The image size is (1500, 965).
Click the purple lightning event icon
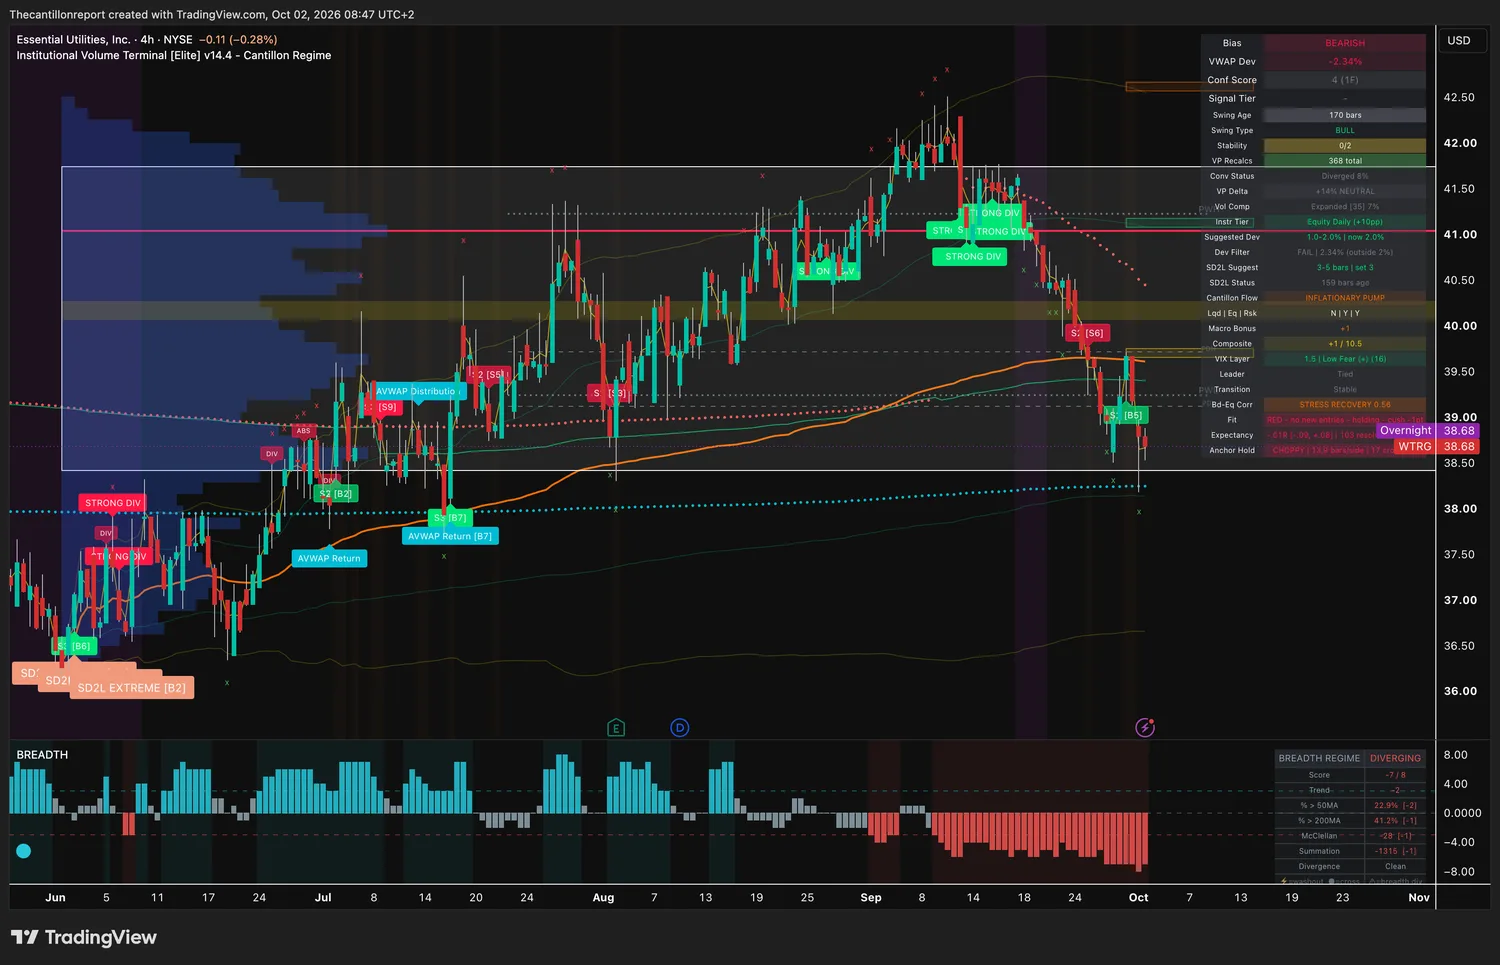tap(1145, 727)
